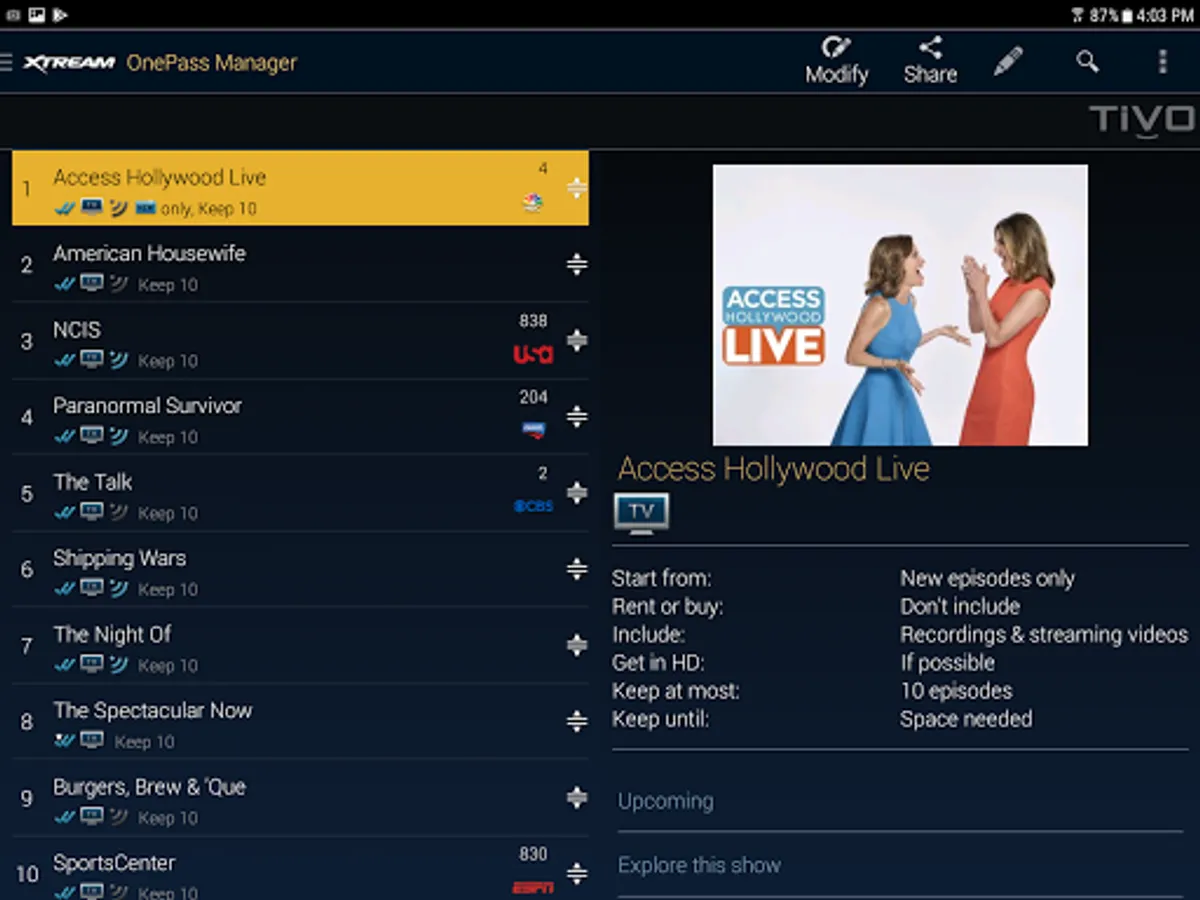Tap the USA network logo on NCIS row
The width and height of the screenshot is (1200, 900).
tap(533, 354)
